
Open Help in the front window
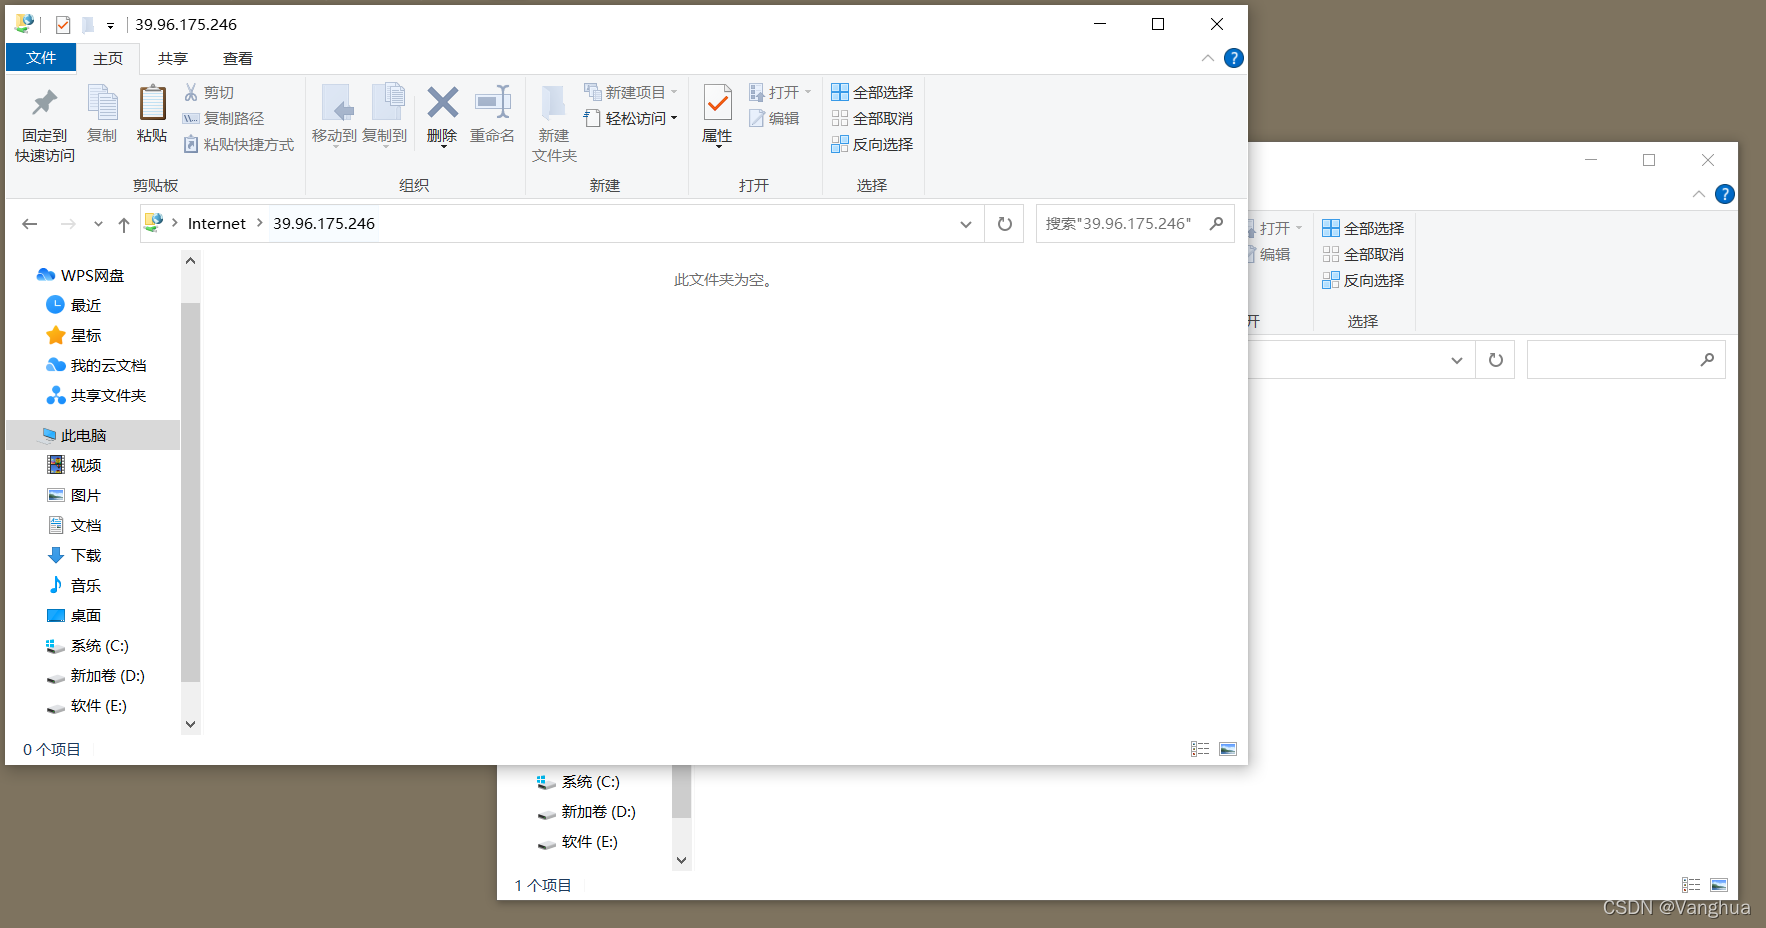tap(1234, 58)
